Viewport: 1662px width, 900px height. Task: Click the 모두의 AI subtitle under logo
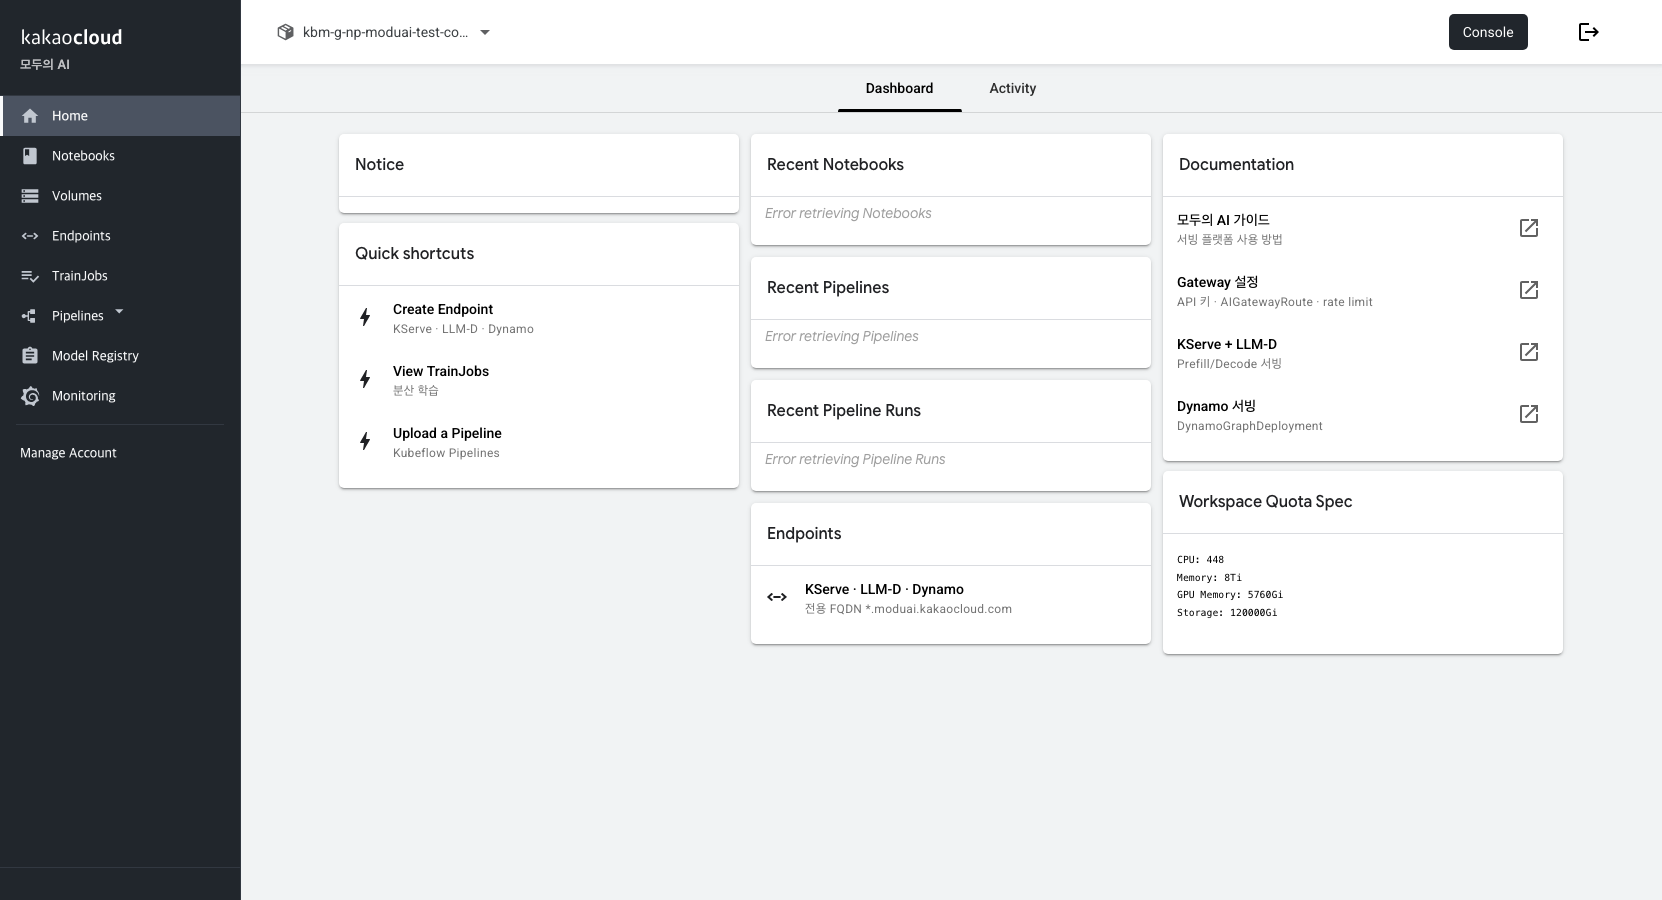click(45, 64)
